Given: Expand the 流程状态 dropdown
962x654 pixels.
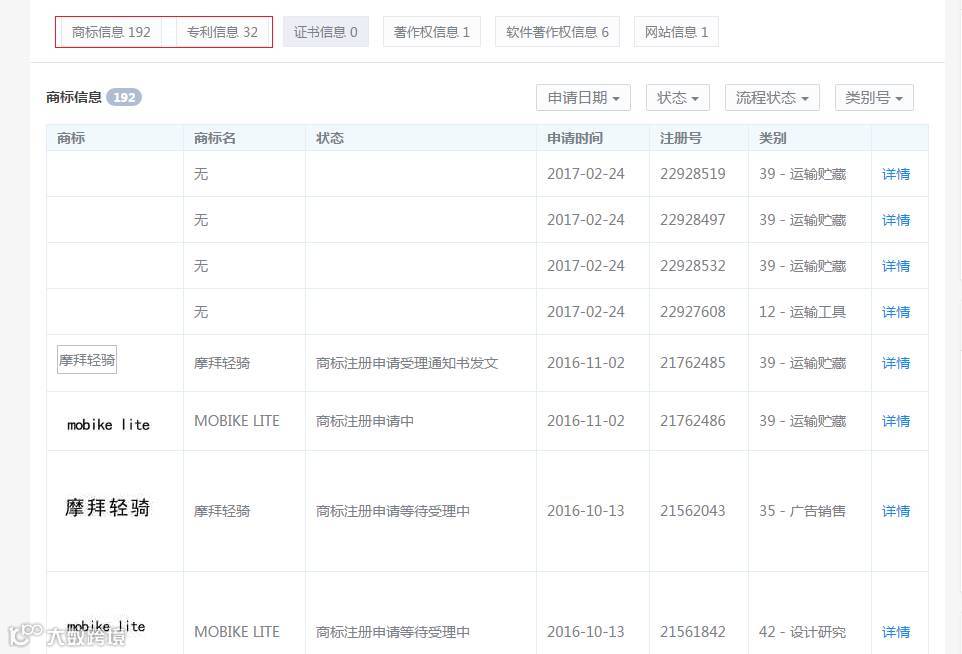Looking at the screenshot, I should (x=772, y=98).
